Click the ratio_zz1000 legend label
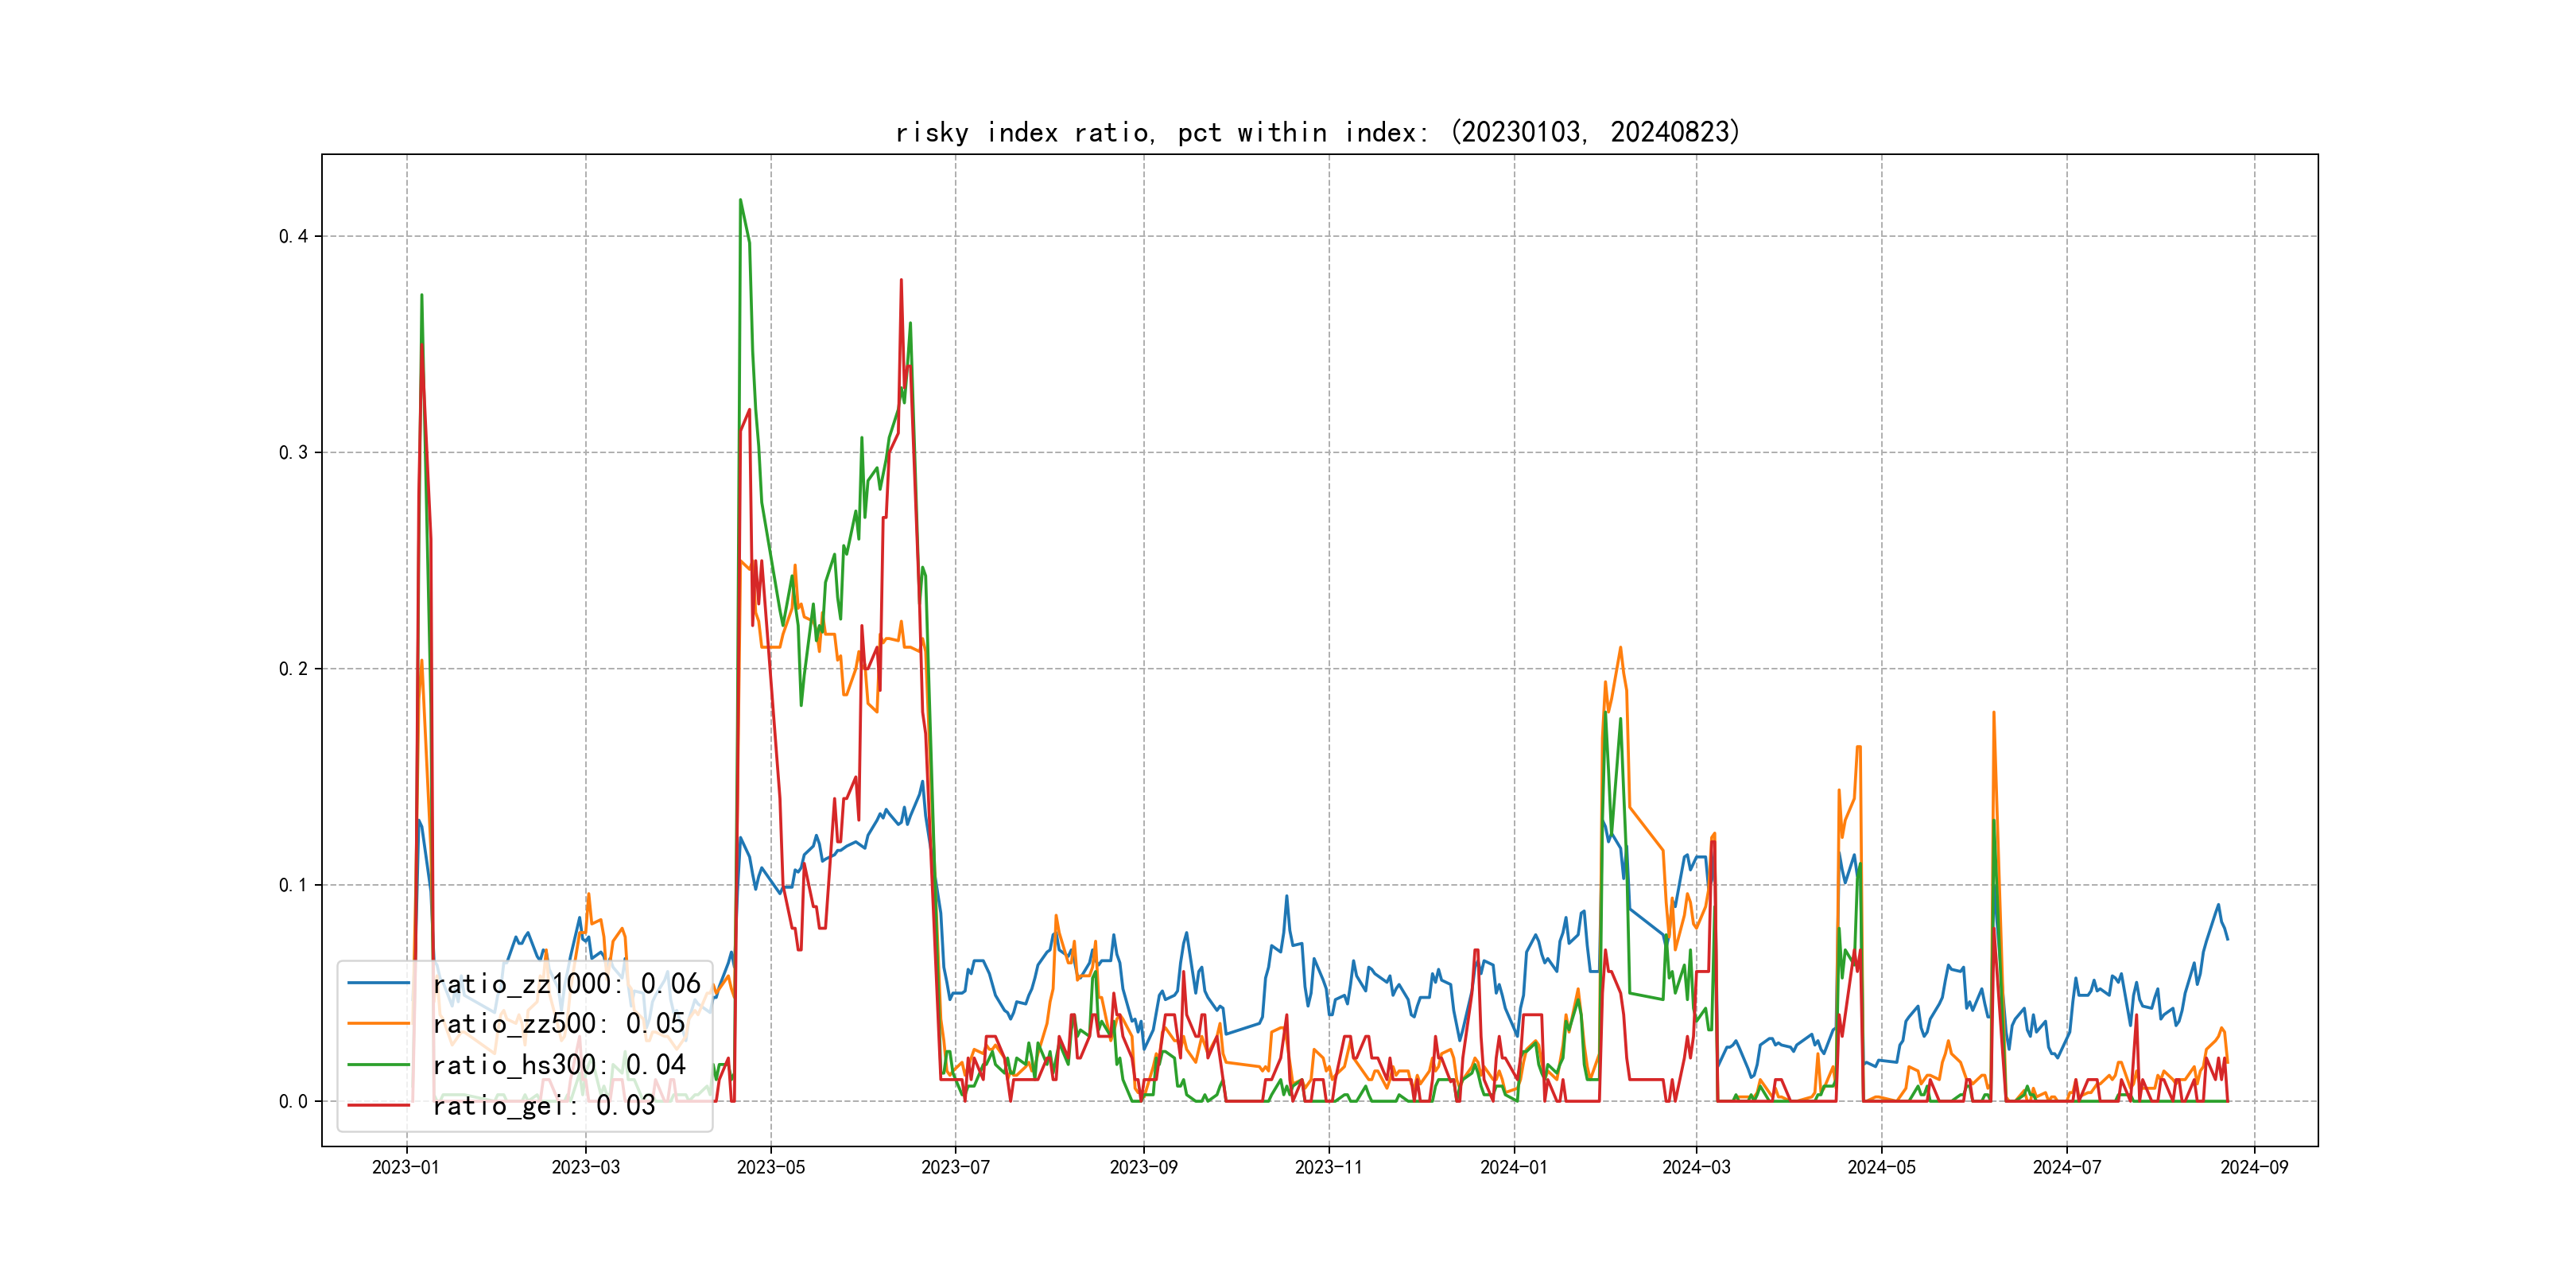 point(566,984)
